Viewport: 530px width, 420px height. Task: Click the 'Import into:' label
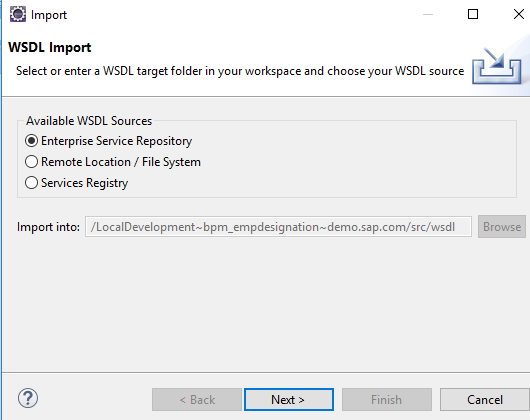48,227
